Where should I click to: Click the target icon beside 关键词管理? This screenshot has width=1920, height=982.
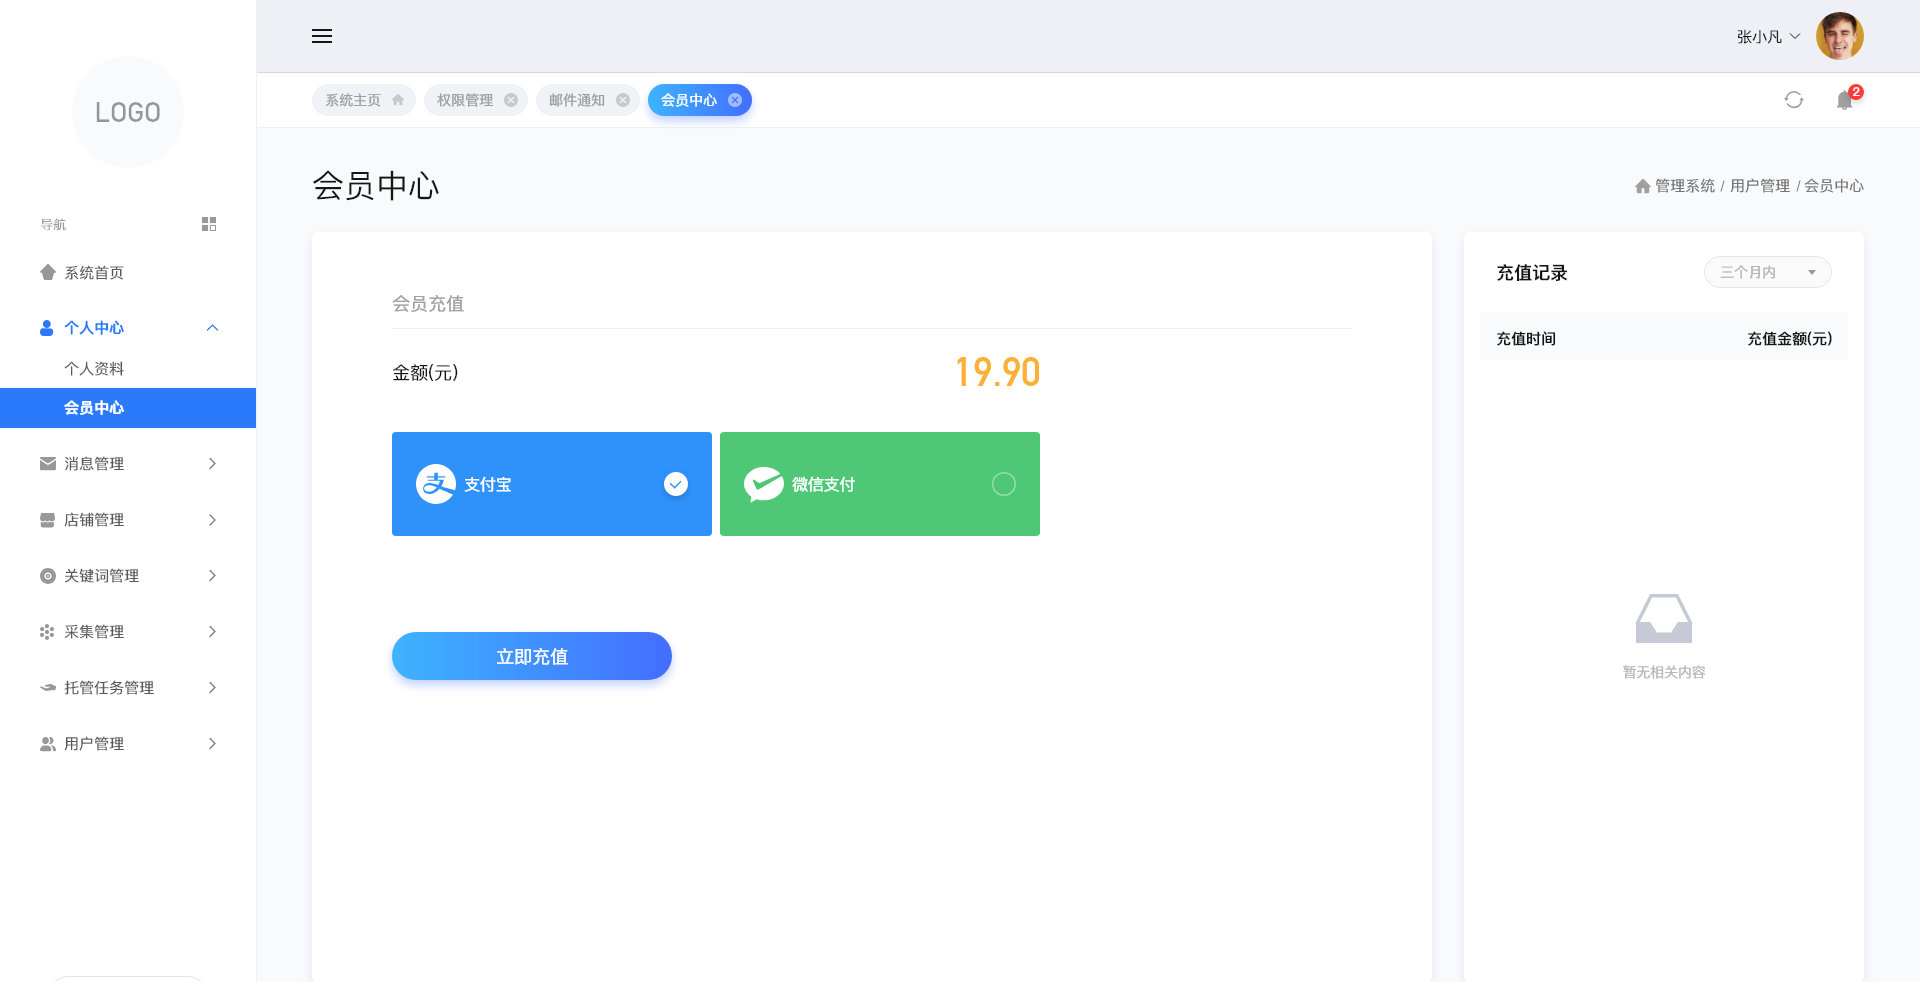47,576
